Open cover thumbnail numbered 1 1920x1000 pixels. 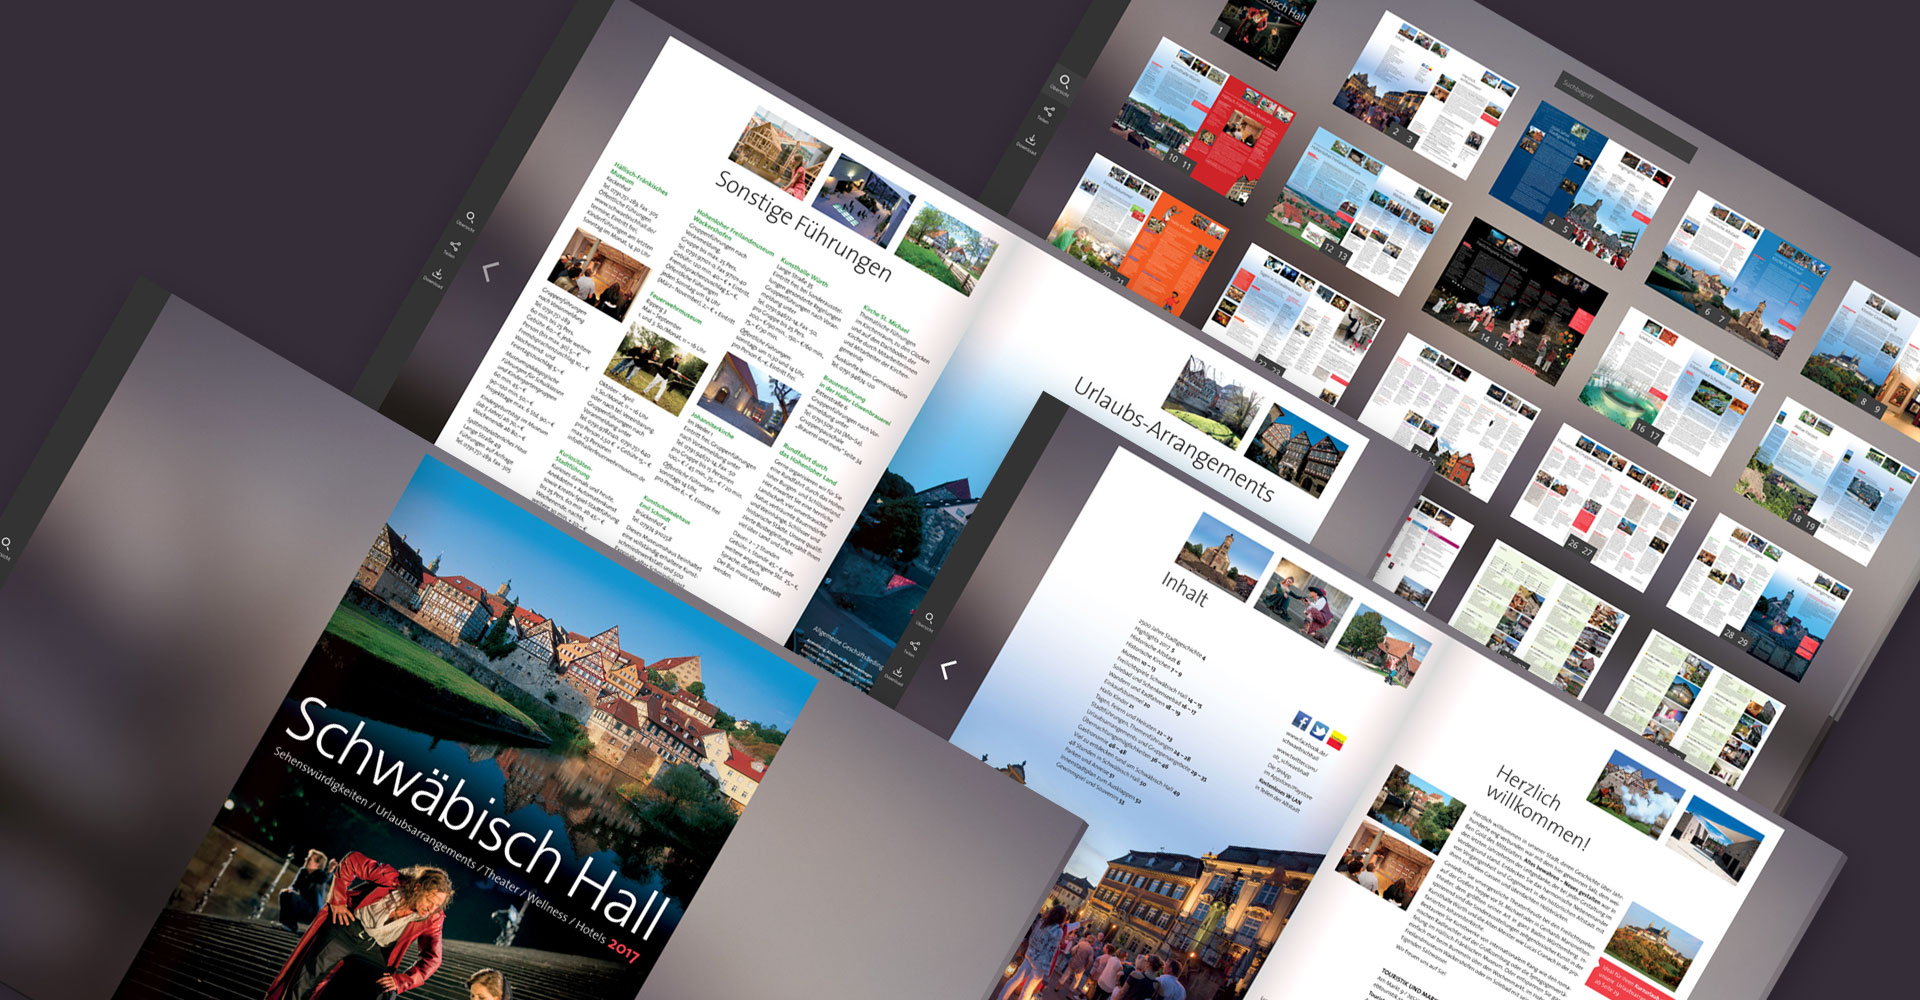1262,30
